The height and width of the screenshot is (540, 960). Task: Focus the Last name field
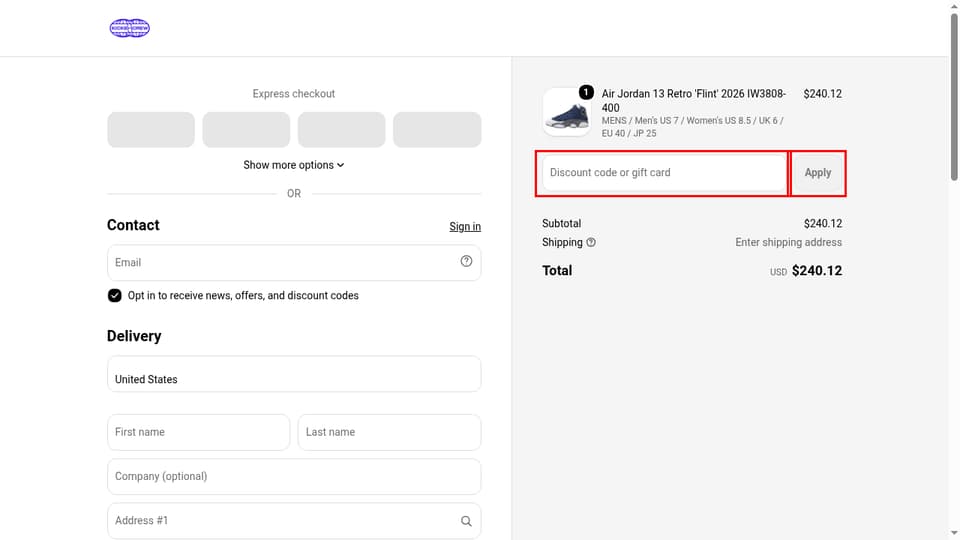[389, 432]
